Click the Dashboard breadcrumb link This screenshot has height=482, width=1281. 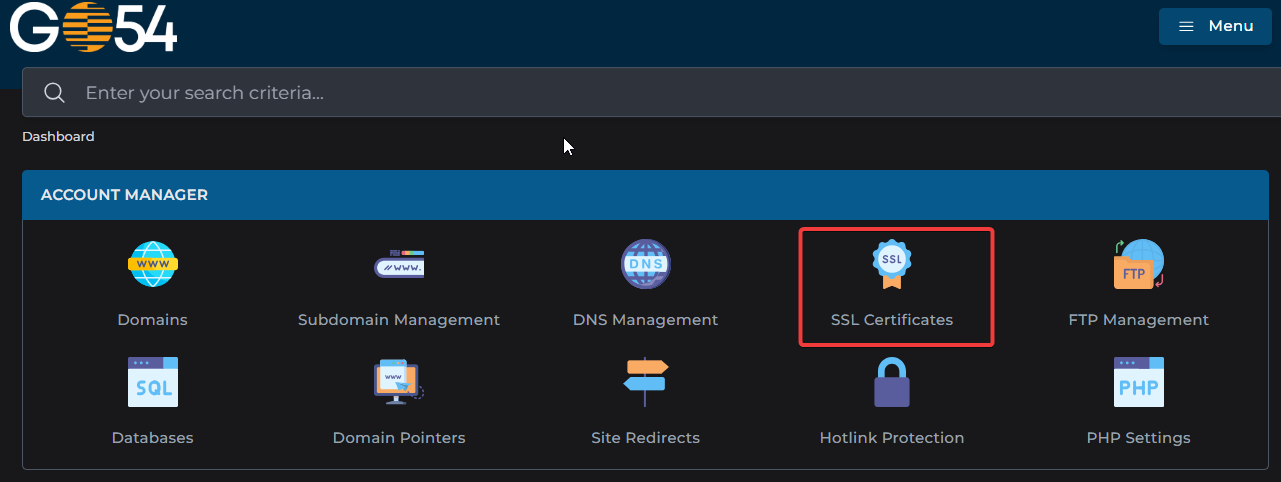click(58, 136)
